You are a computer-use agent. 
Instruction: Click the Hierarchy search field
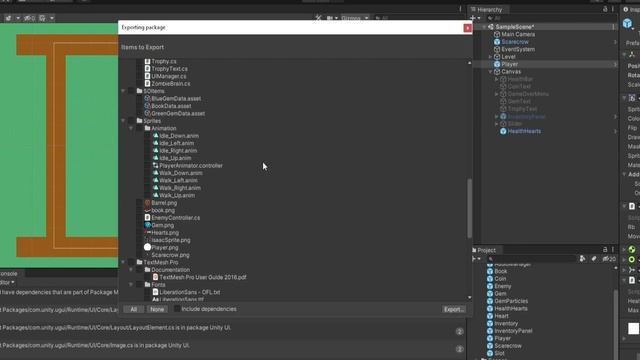tap(551, 18)
